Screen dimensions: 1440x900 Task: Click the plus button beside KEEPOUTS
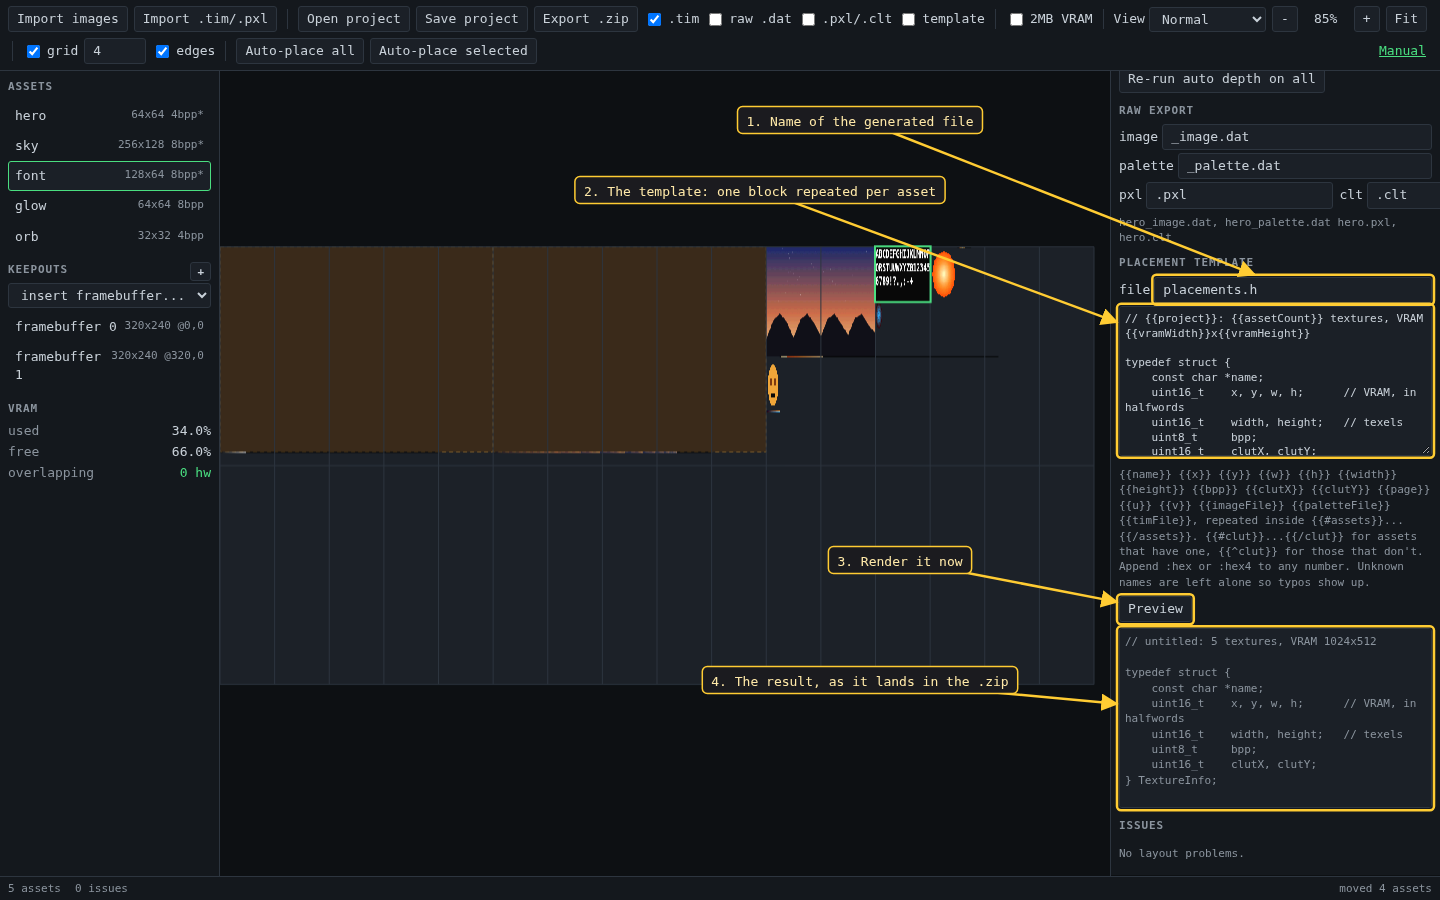200,272
